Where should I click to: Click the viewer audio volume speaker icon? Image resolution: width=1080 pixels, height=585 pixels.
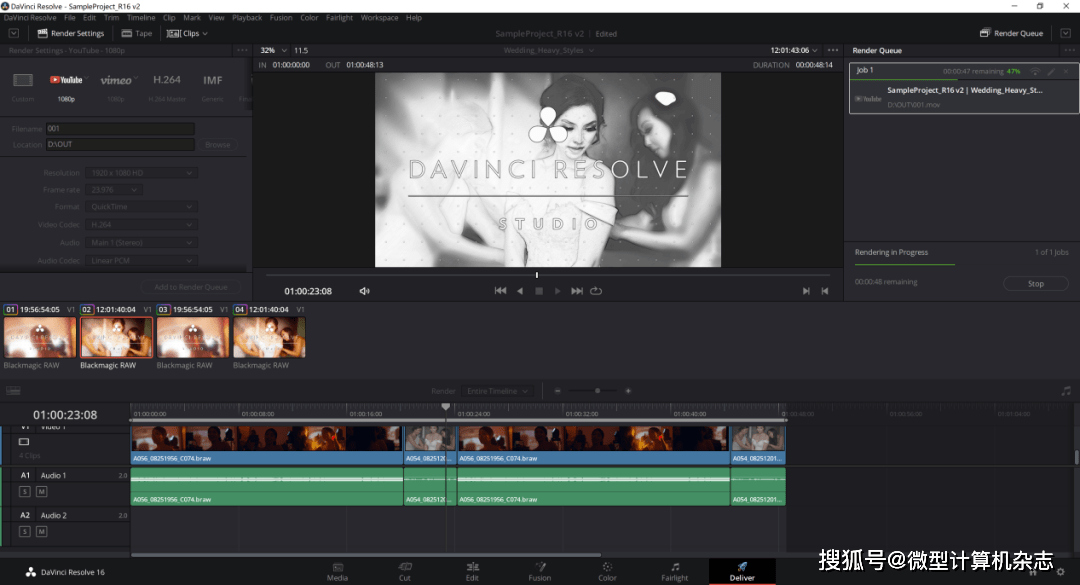[364, 291]
